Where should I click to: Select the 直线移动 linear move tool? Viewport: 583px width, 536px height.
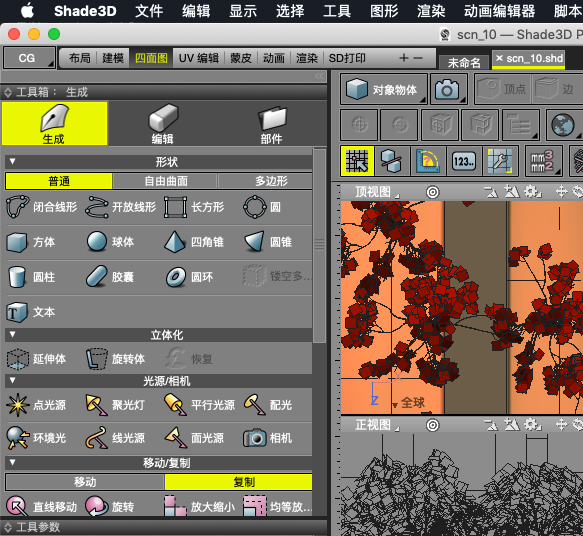coord(42,506)
